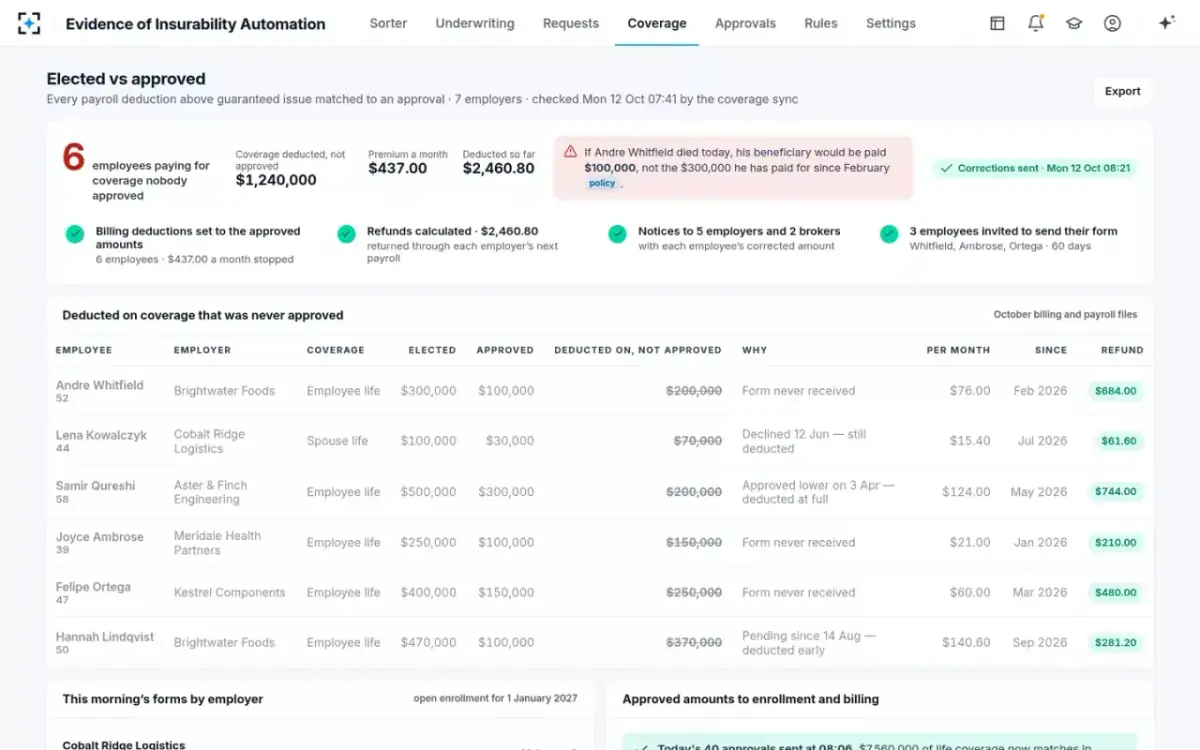Click the $500,000 elected amount
1200x750 pixels.
[x=428, y=492]
